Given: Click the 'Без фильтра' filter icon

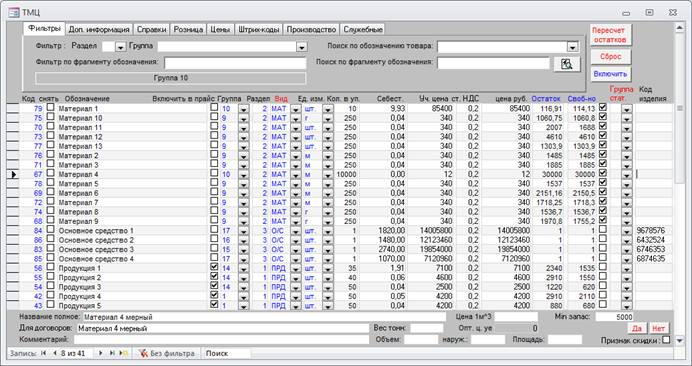Looking at the screenshot, I should (x=143, y=353).
